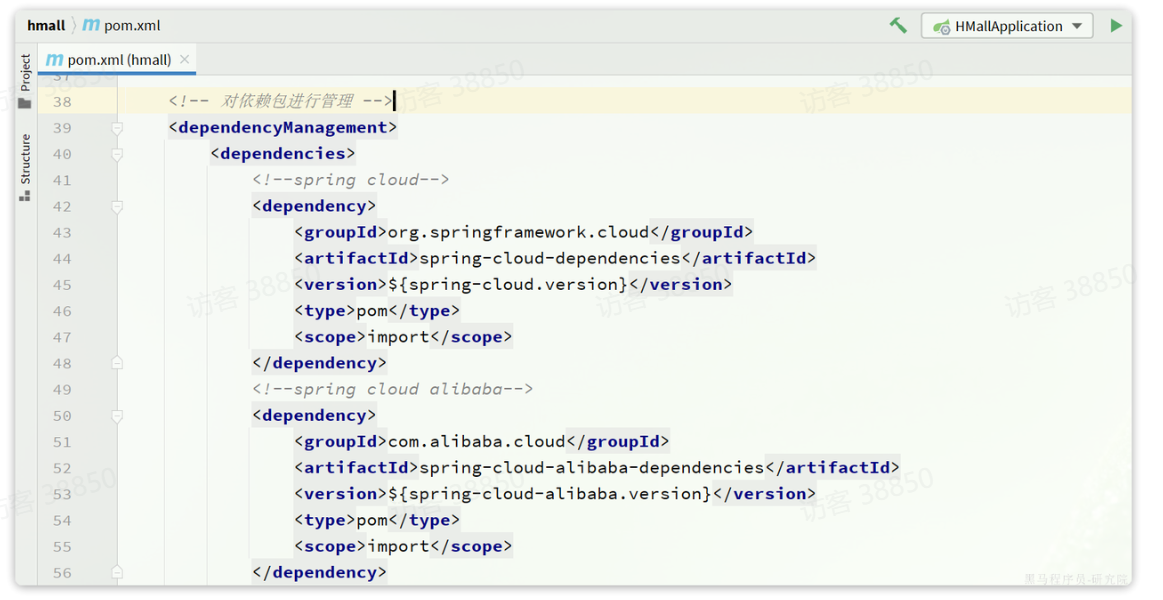
Task: Click the Maven icon beside breadcrumb pom.xml
Action: click(x=91, y=25)
